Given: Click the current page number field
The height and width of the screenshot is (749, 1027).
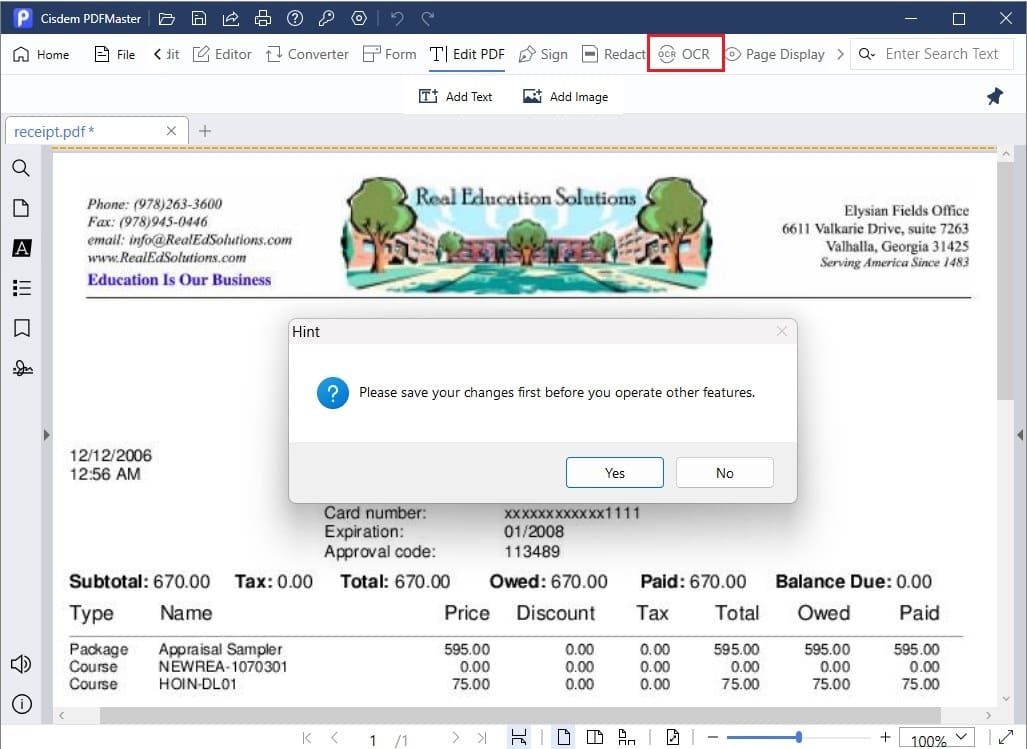Looking at the screenshot, I should coord(372,740).
